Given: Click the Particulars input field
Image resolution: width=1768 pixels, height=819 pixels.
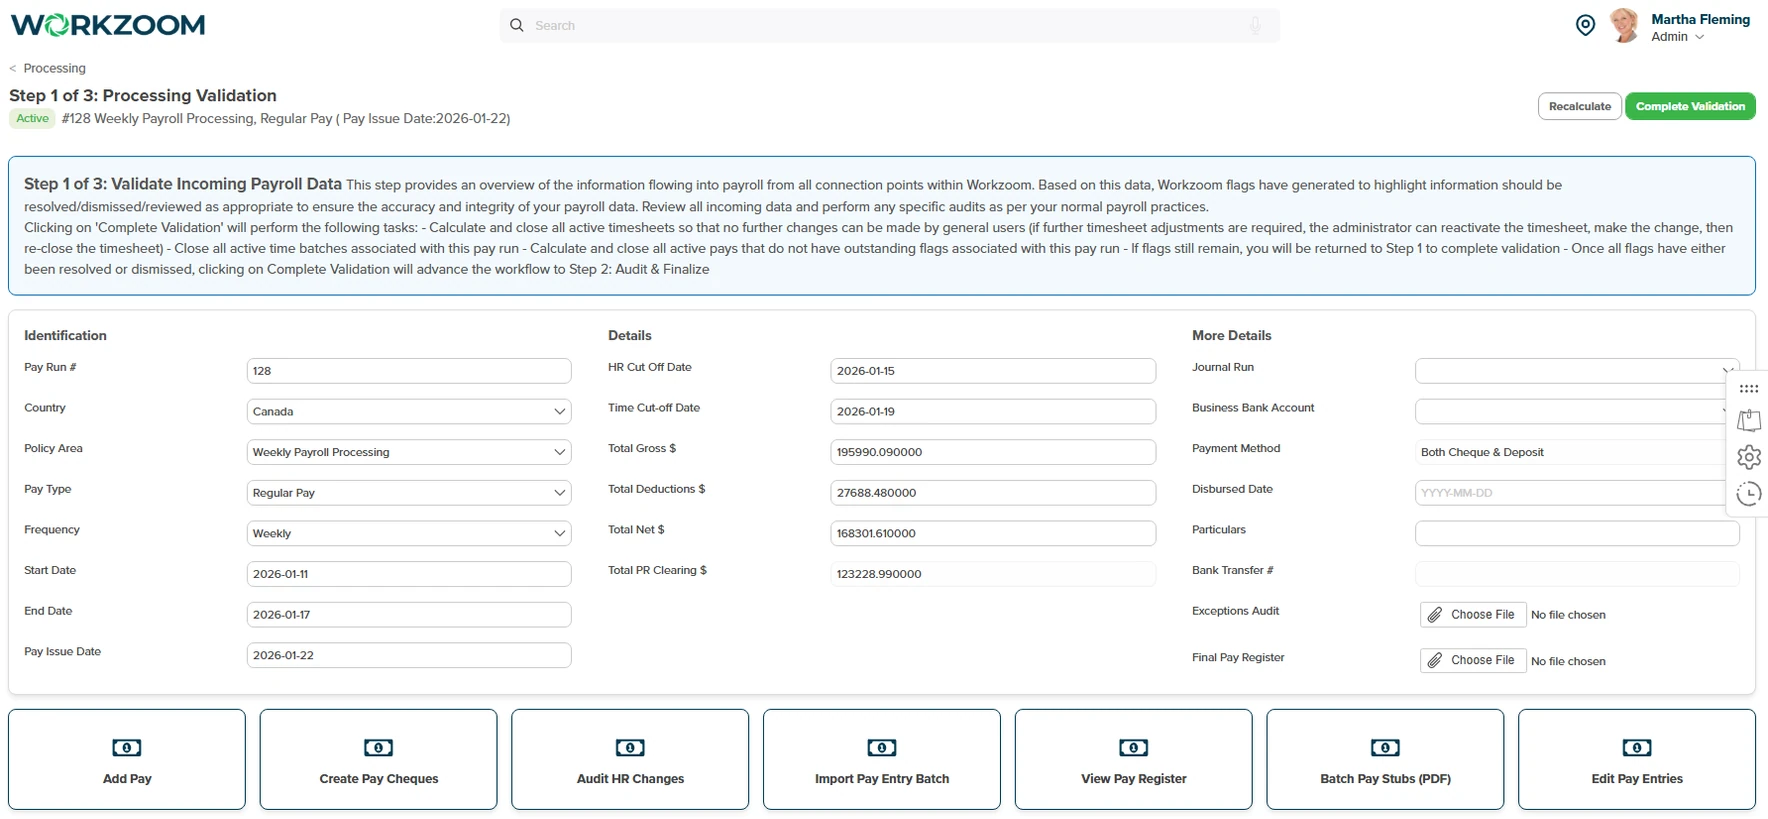Looking at the screenshot, I should 1577,533.
